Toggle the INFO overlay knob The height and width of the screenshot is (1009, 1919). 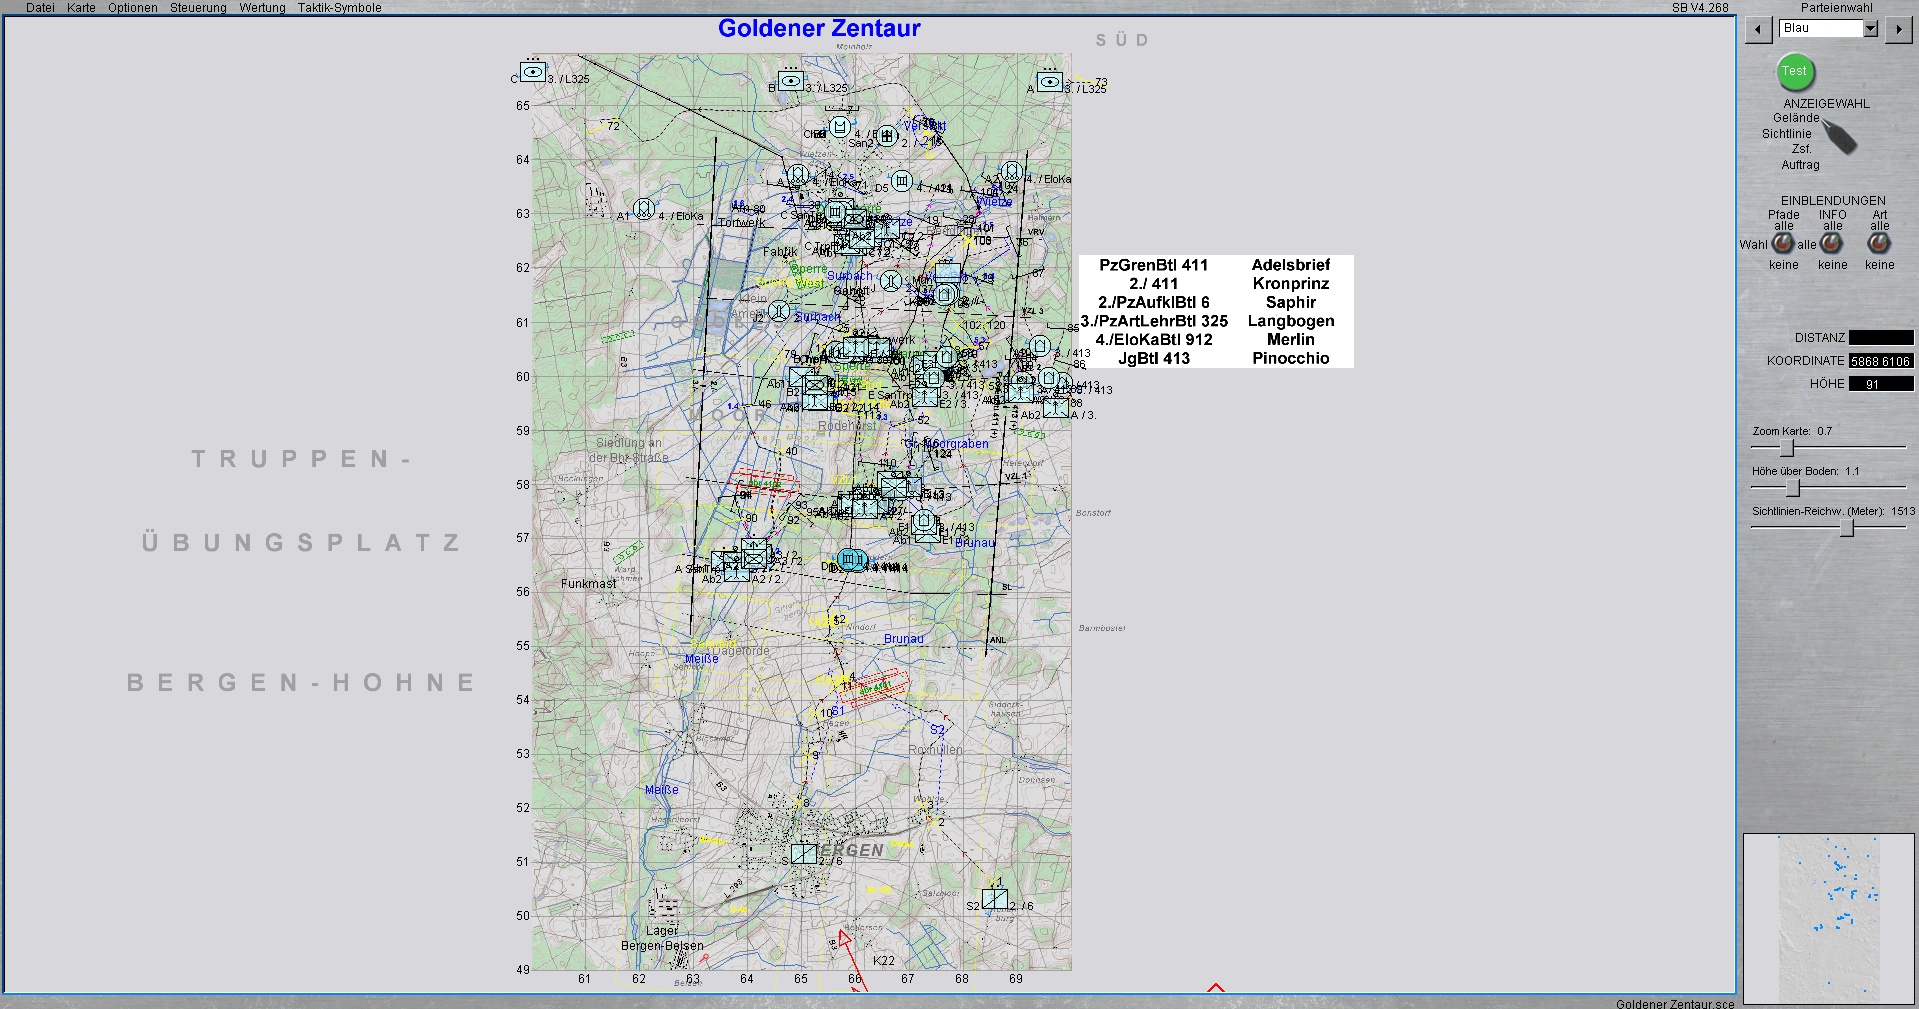click(x=1831, y=244)
